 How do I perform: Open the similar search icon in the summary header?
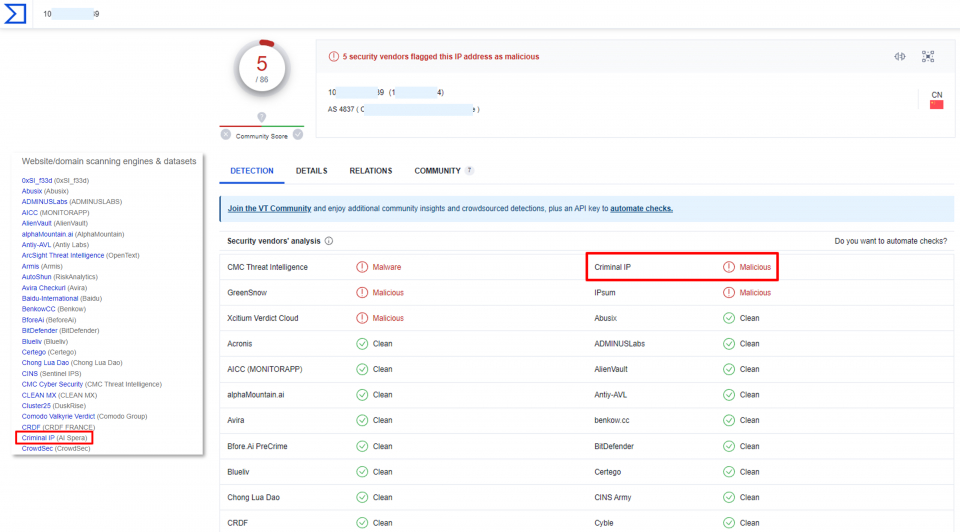tap(899, 56)
